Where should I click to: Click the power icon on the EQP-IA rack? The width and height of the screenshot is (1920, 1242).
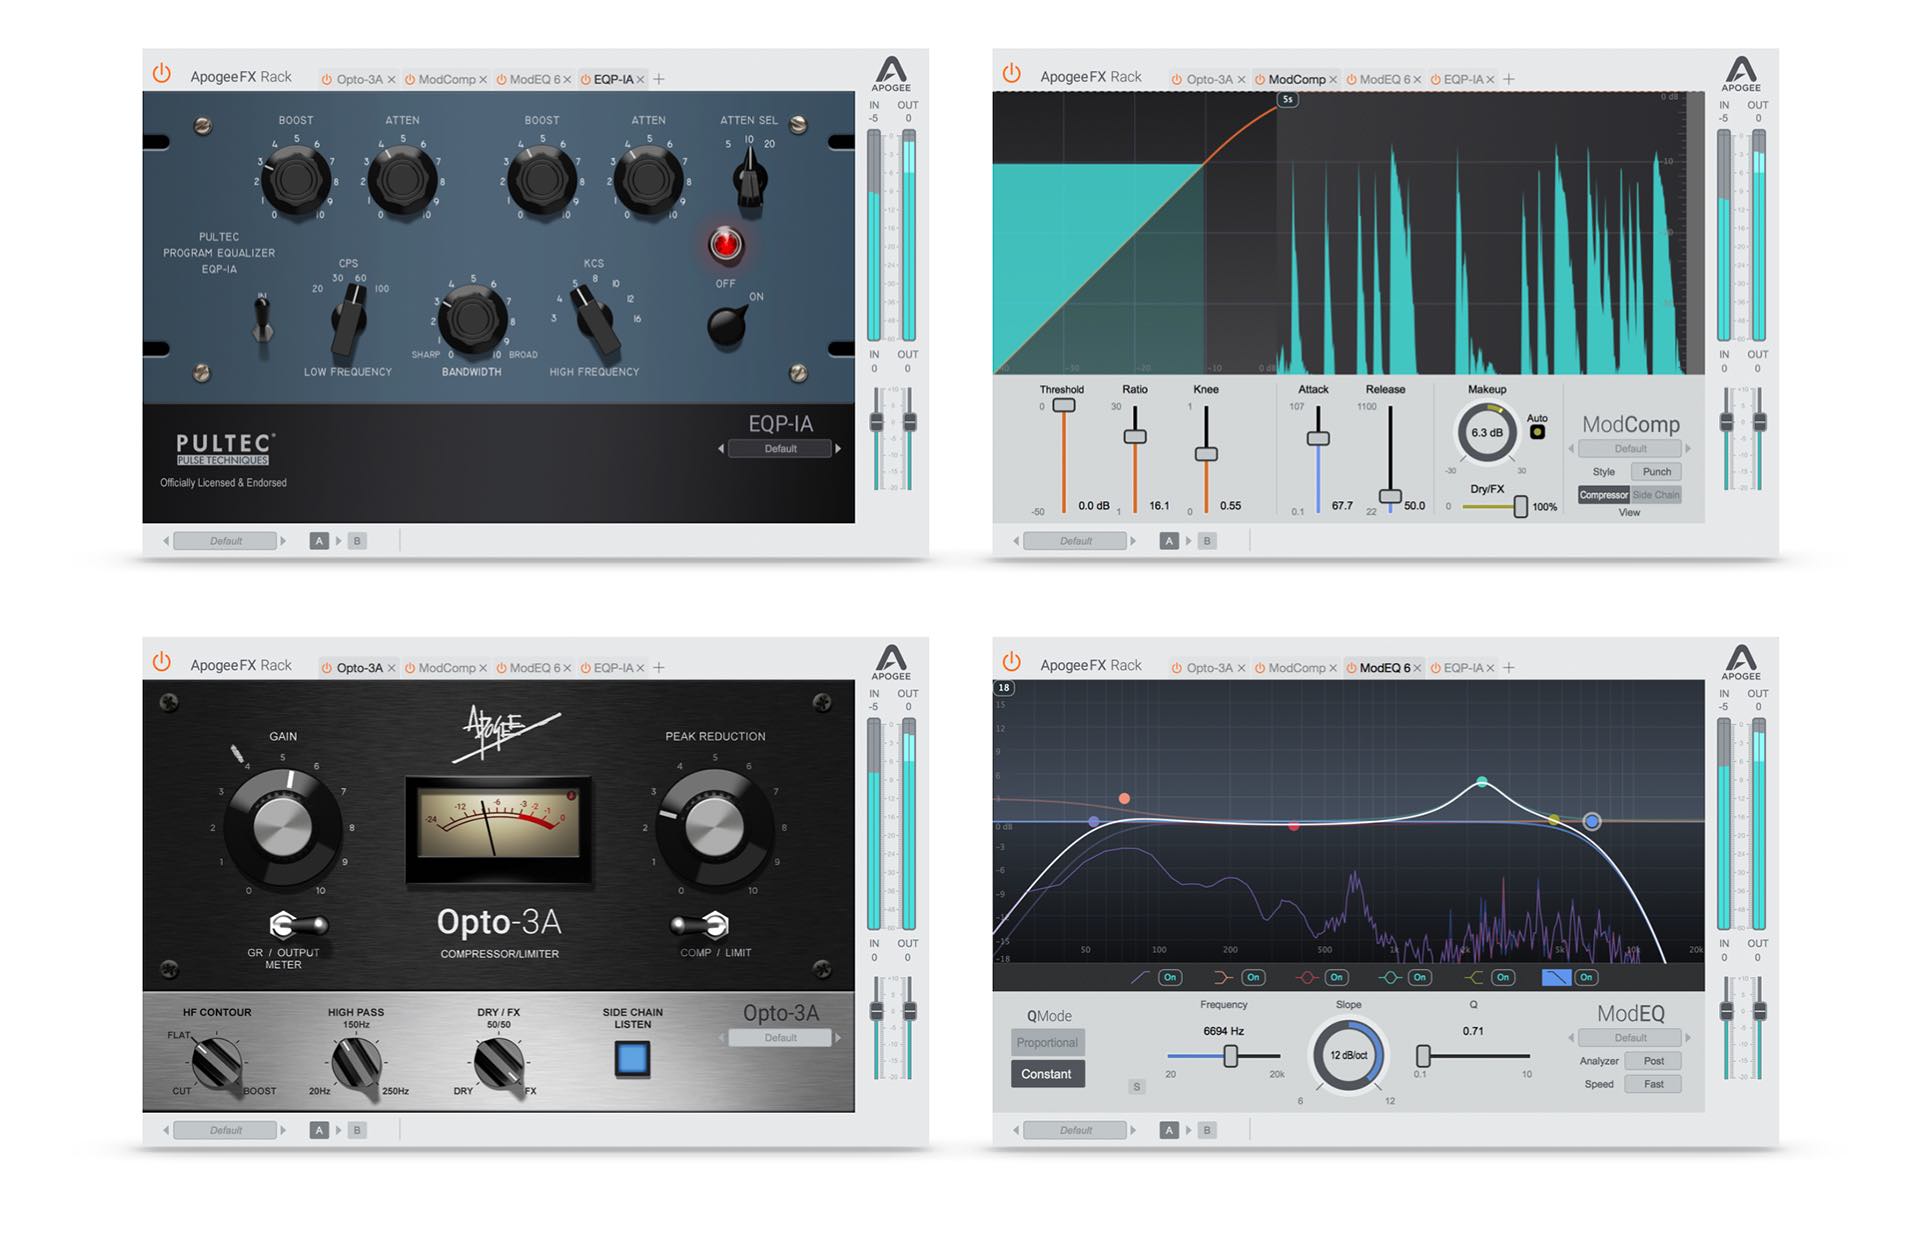[x=162, y=75]
